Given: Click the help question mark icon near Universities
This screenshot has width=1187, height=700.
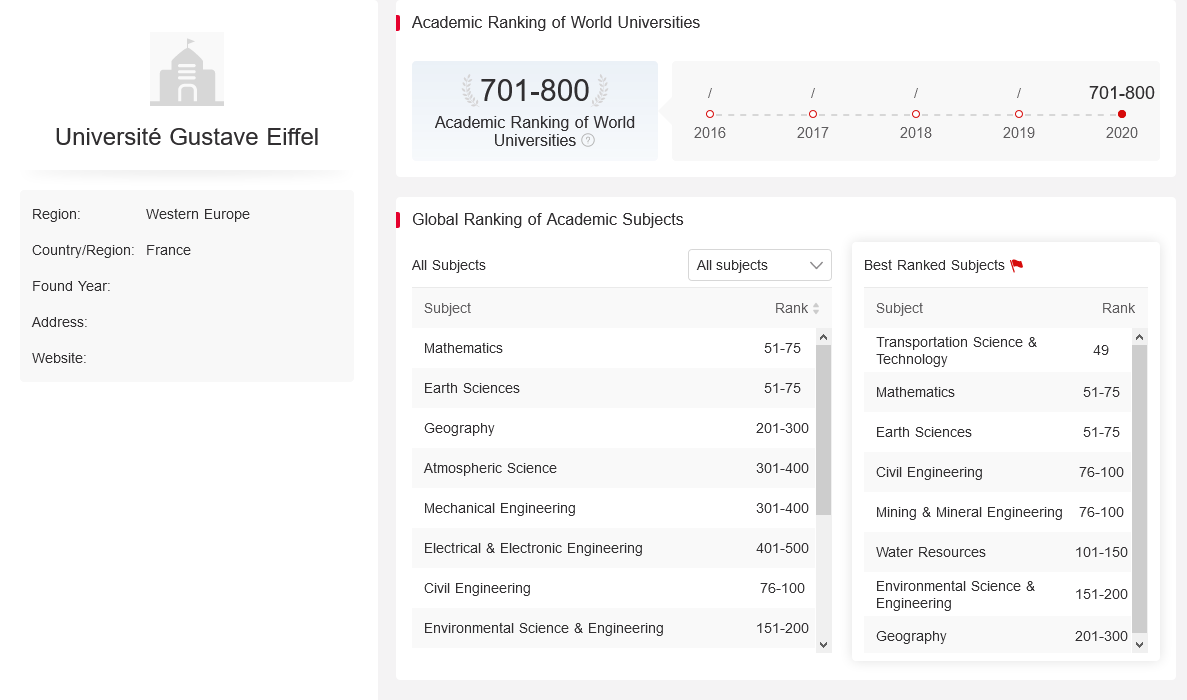Looking at the screenshot, I should click(587, 140).
